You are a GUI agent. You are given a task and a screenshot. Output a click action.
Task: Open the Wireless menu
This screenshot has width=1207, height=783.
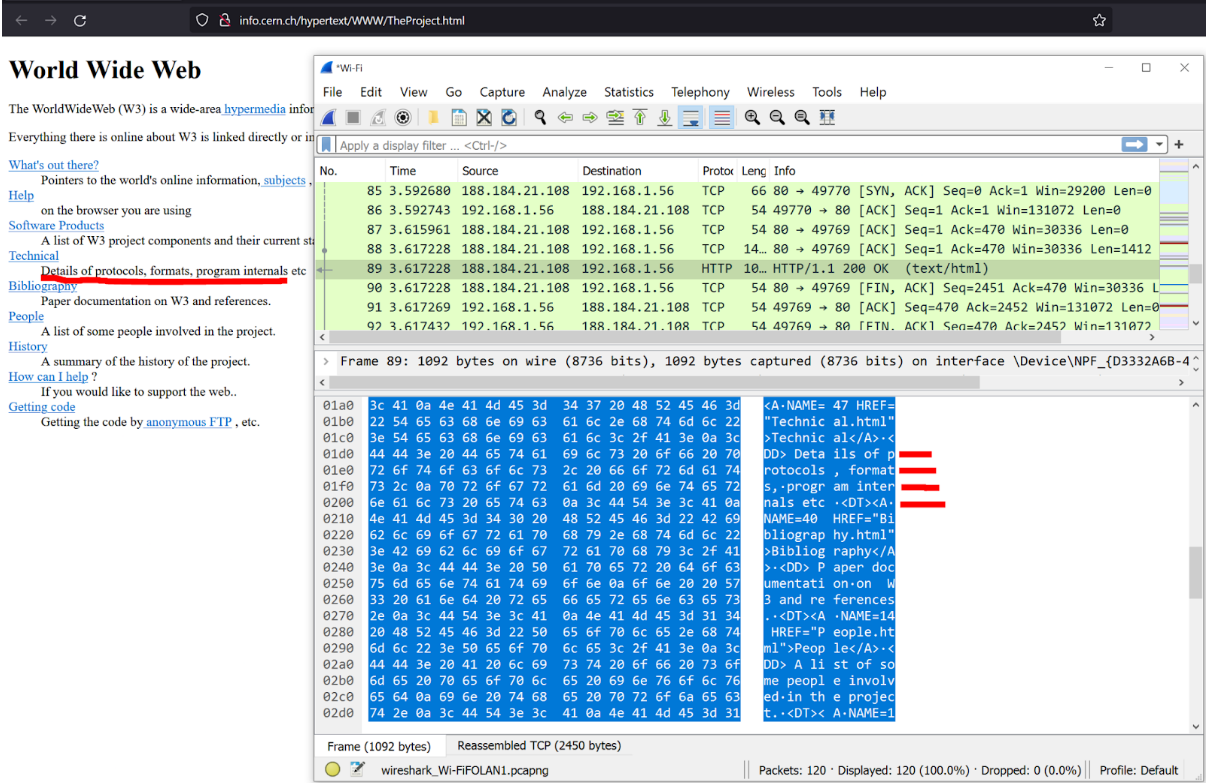pyautogui.click(x=771, y=92)
